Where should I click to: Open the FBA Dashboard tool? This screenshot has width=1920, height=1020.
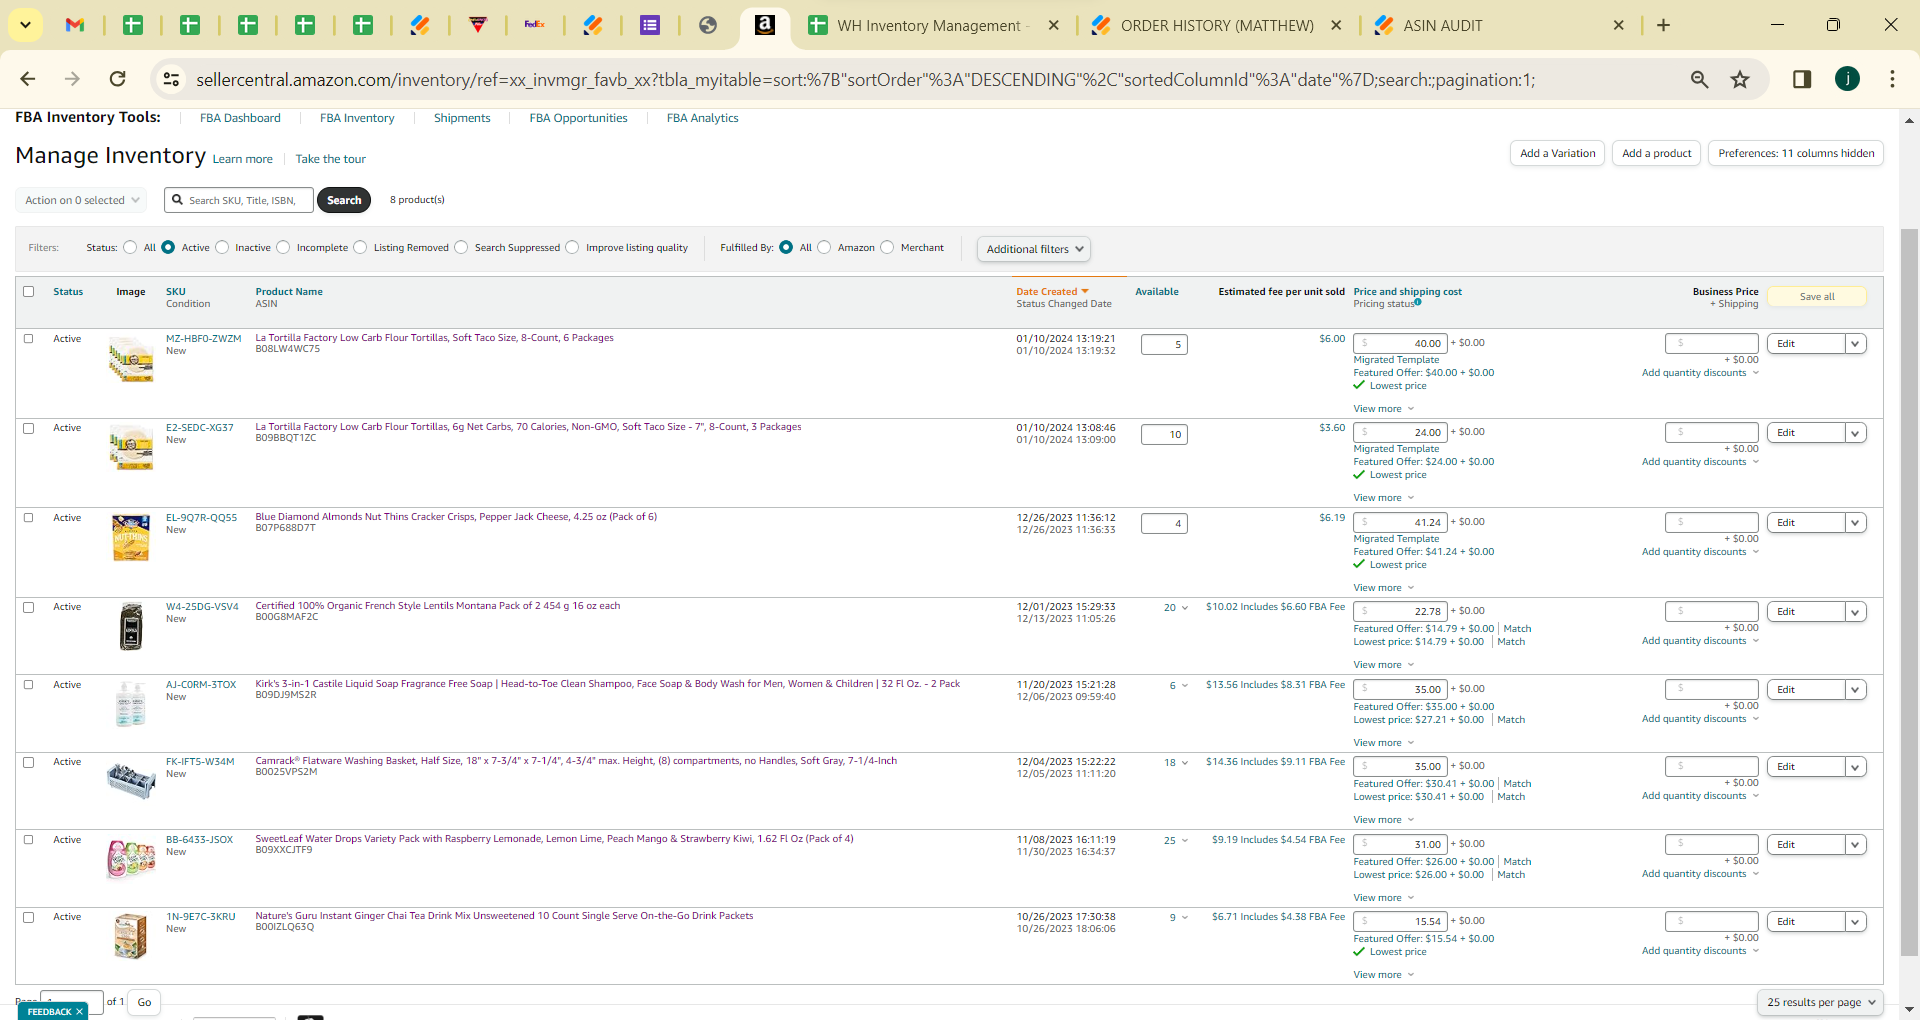click(x=240, y=118)
